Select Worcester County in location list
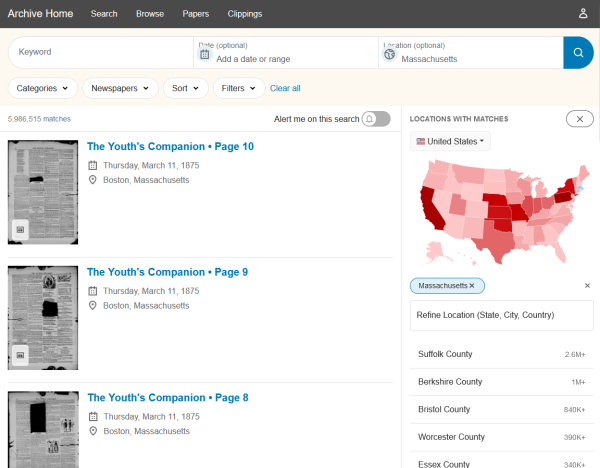Image resolution: width=600 pixels, height=468 pixels. pyautogui.click(x=502, y=437)
